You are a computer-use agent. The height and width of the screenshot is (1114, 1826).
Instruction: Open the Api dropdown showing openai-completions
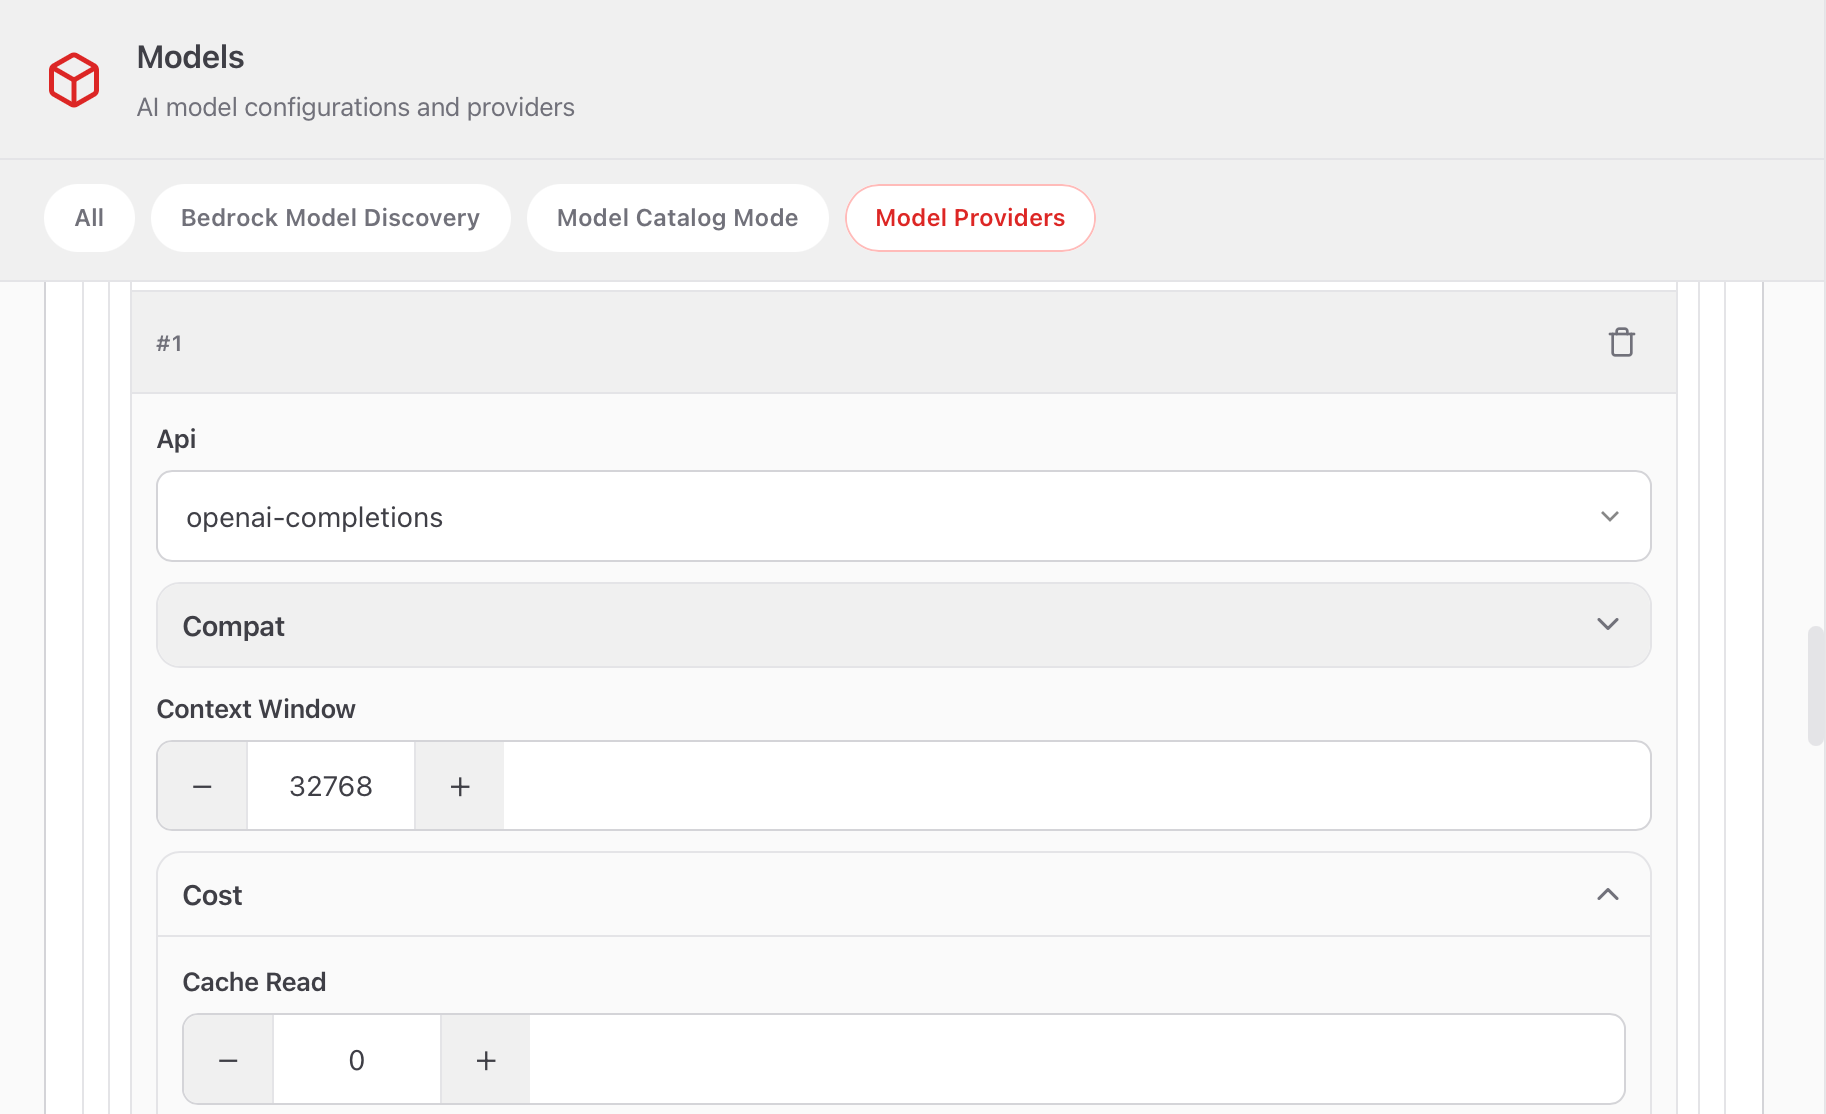[903, 517]
